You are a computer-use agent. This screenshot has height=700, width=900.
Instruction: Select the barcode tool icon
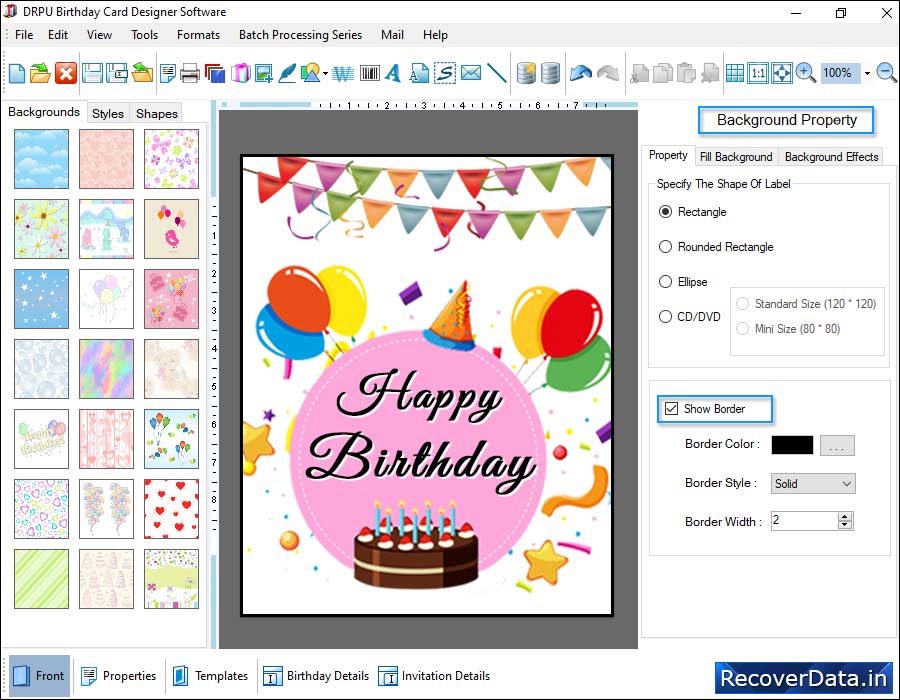(369, 73)
